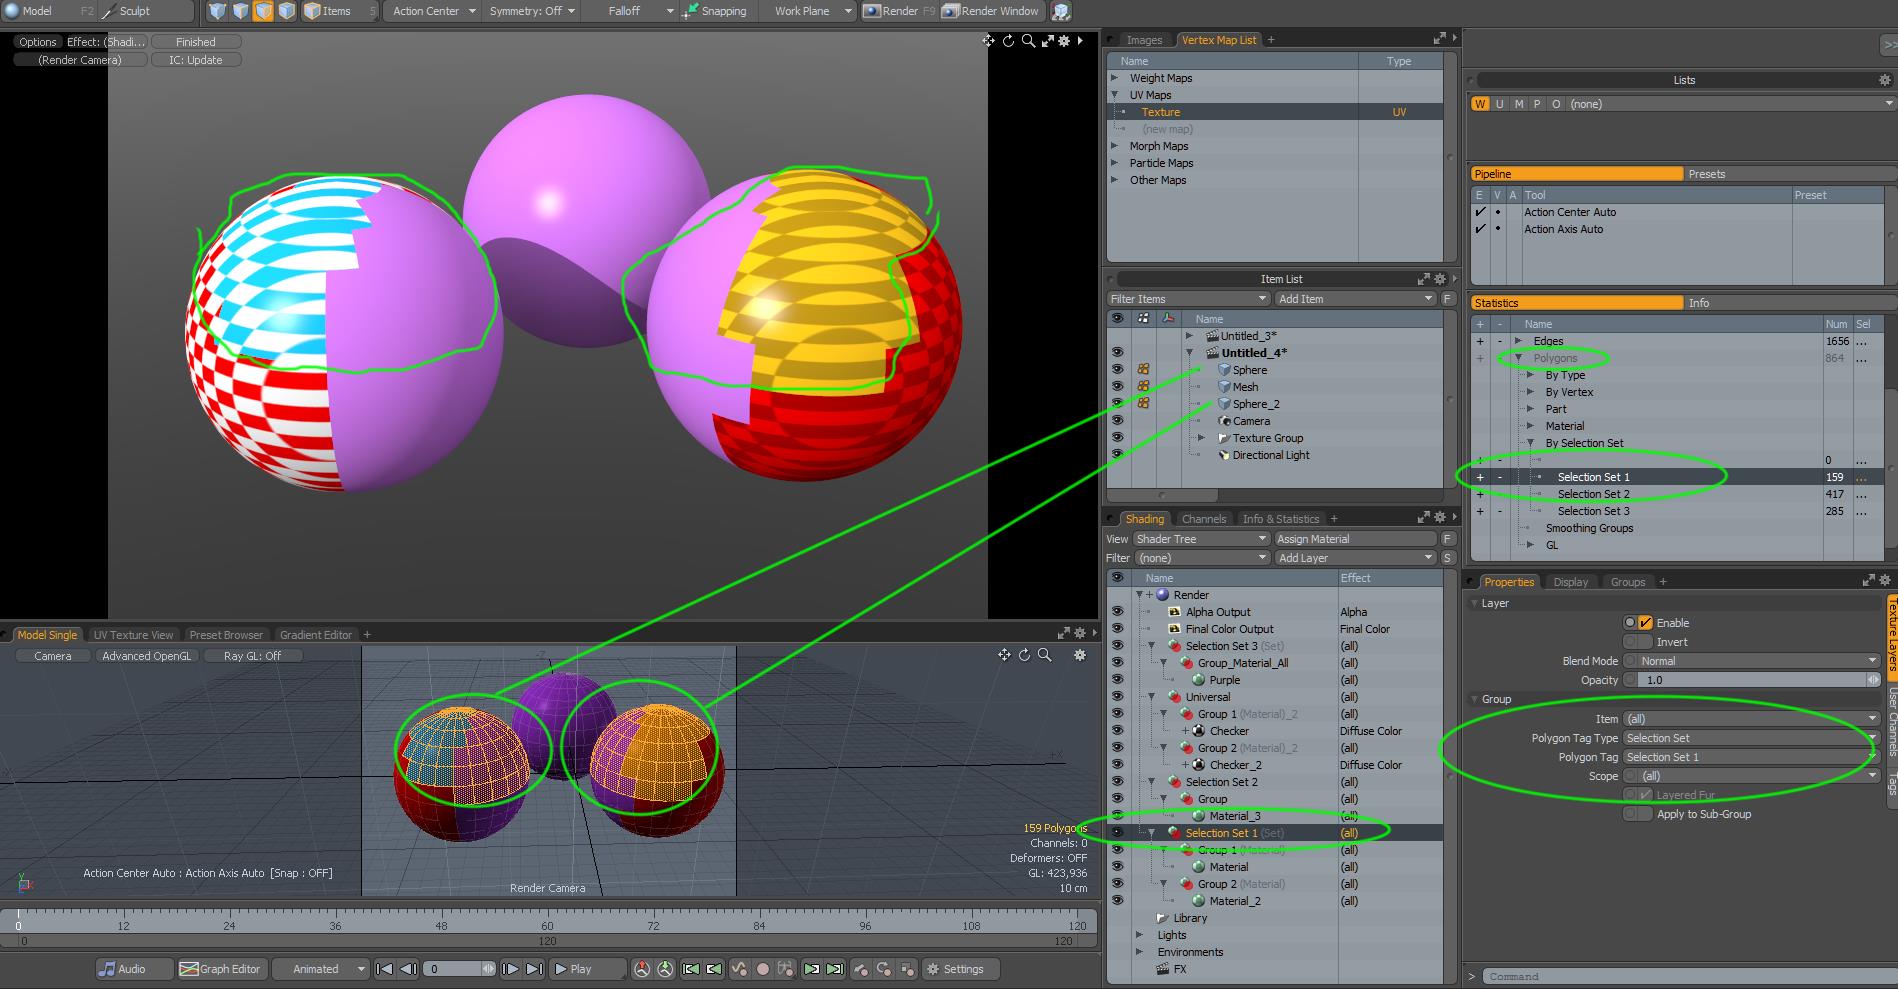Click the Camera item icon
Viewport: 1898px width, 989px height.
(x=1224, y=421)
